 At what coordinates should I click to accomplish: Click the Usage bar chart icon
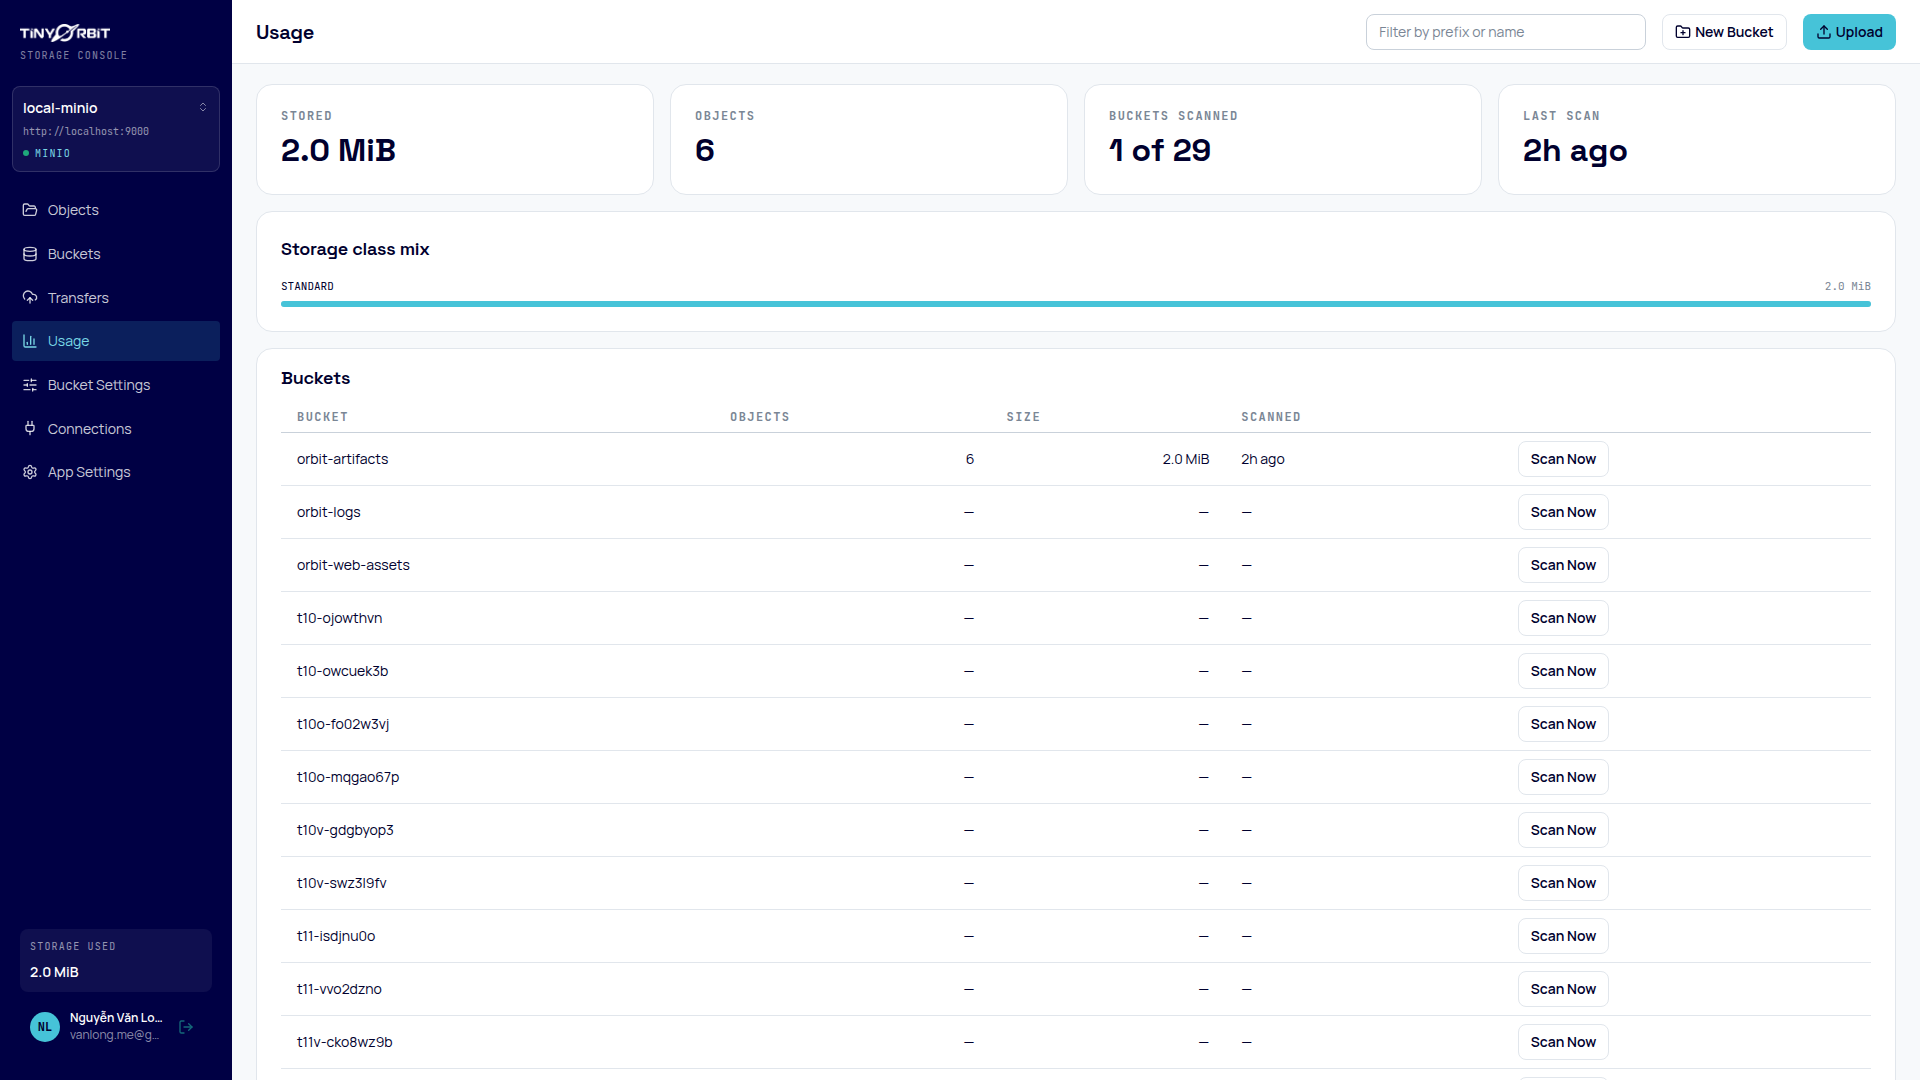click(x=30, y=341)
